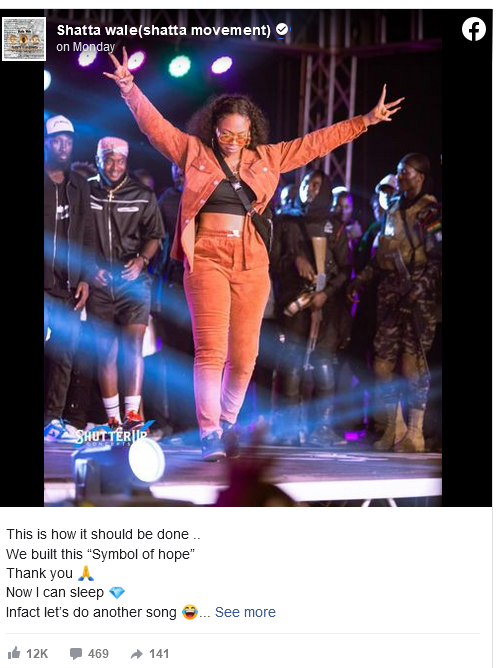Click the blue verified badge checkmark
Screen dimensions: 500x668
click(282, 30)
